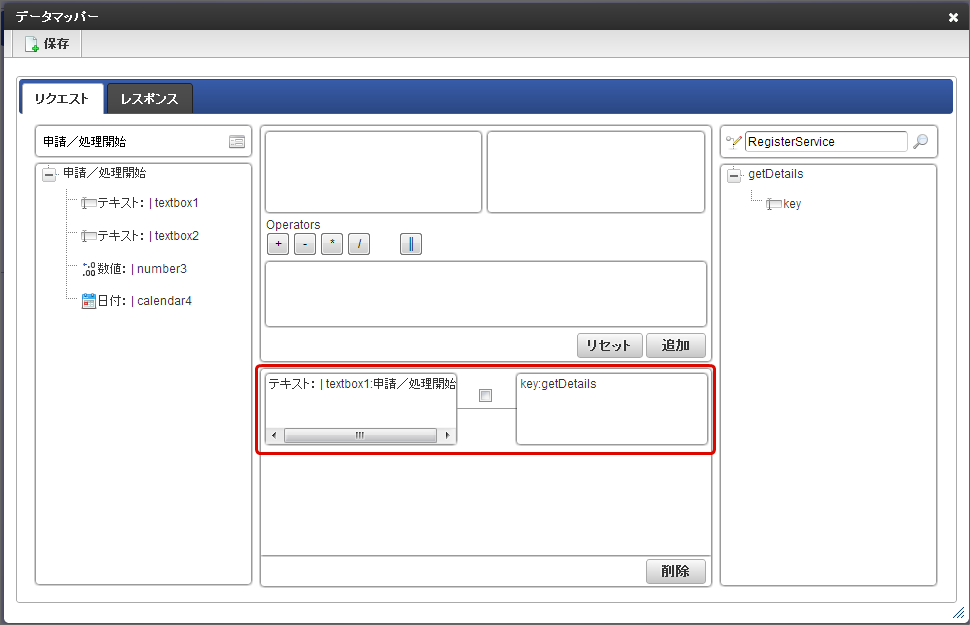Click the right empty target input box
The image size is (970, 625).
pos(596,172)
